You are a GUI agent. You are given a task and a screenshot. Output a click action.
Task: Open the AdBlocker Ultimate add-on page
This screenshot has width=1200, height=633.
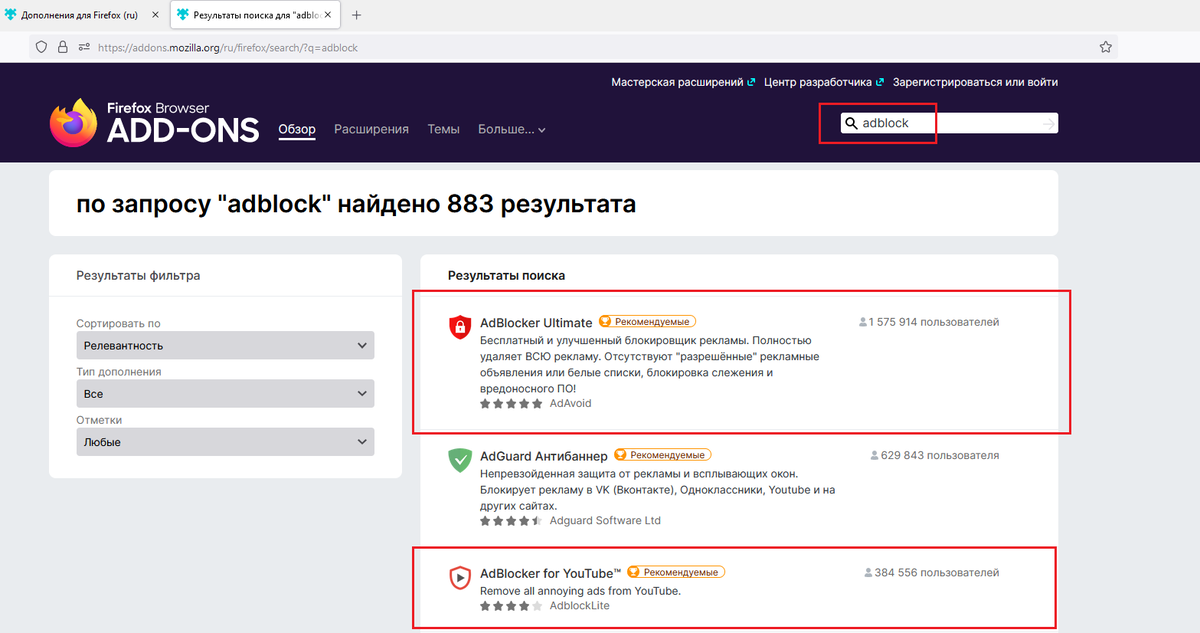pos(537,322)
